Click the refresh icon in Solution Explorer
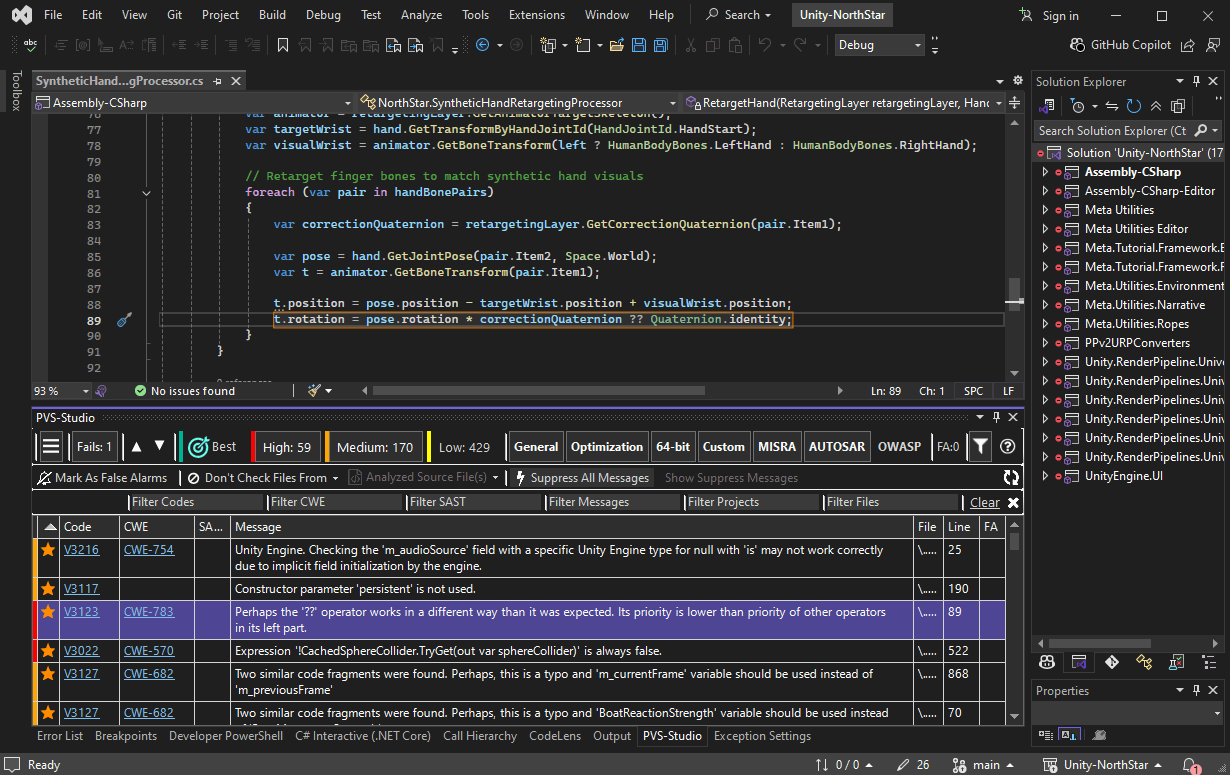Image resolution: width=1230 pixels, height=775 pixels. 1134,106
